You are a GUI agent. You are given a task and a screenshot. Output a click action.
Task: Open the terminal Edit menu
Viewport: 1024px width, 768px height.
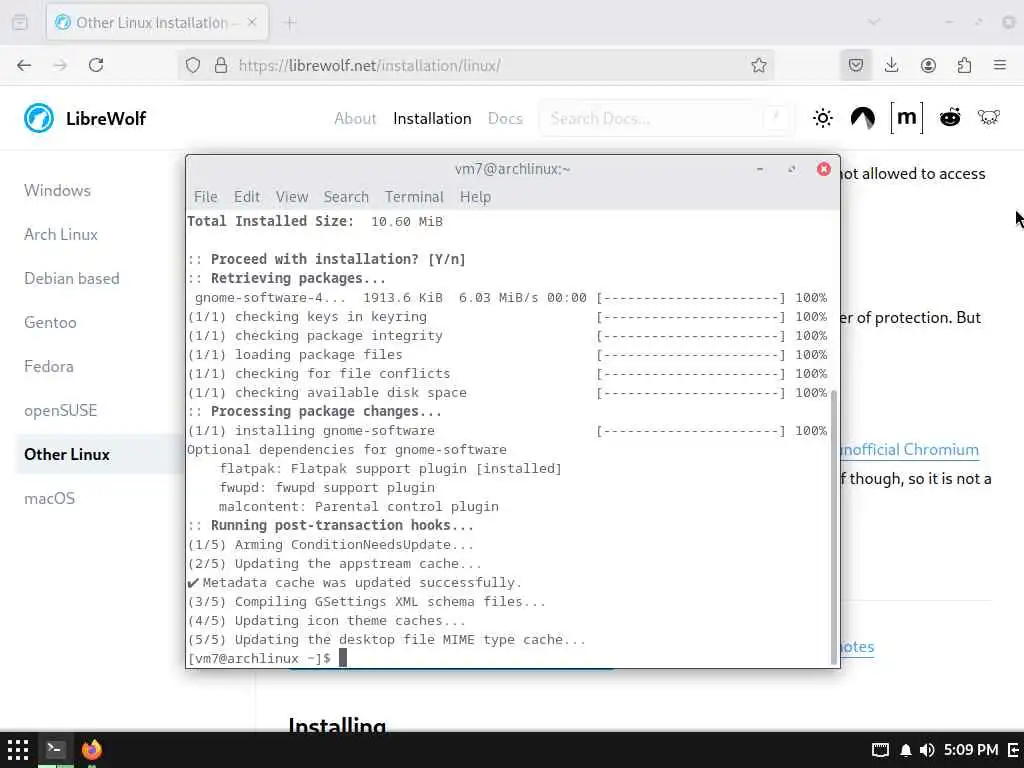pyautogui.click(x=247, y=197)
